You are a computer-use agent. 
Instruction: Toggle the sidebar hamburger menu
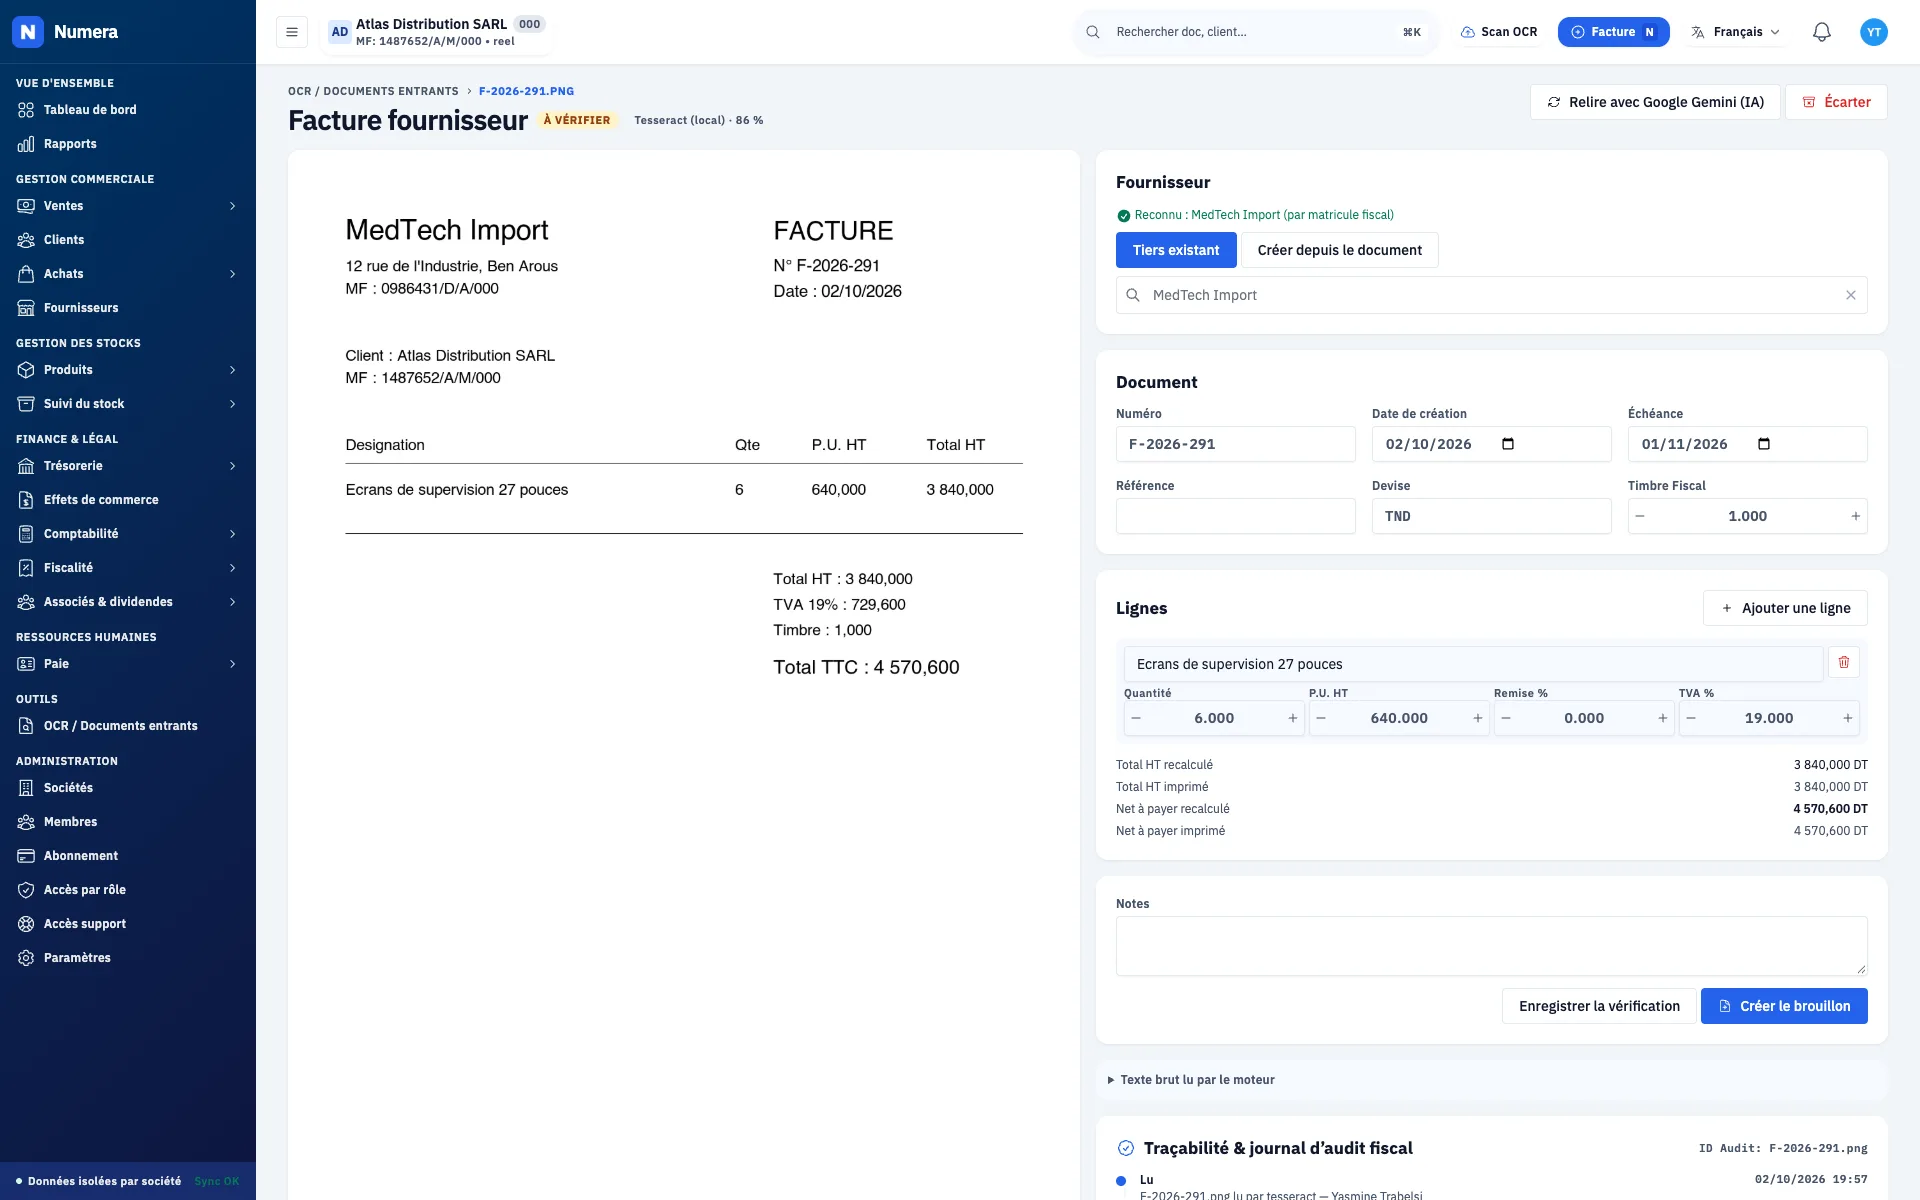291,32
